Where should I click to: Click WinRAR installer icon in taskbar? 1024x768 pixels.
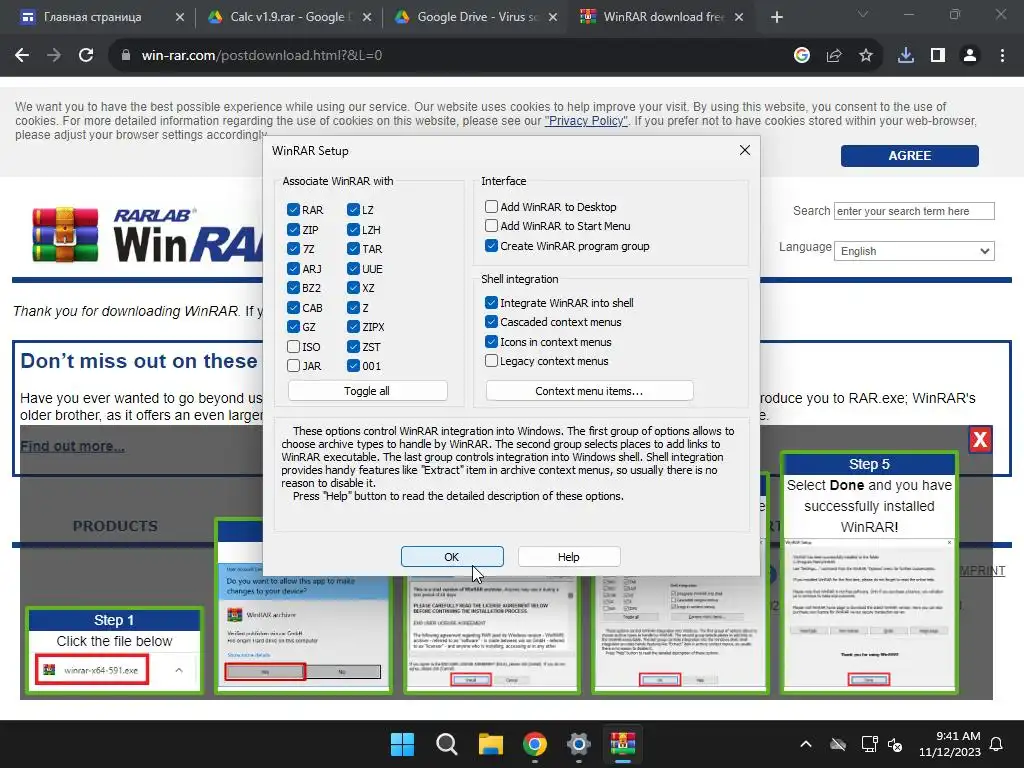pyautogui.click(x=623, y=744)
